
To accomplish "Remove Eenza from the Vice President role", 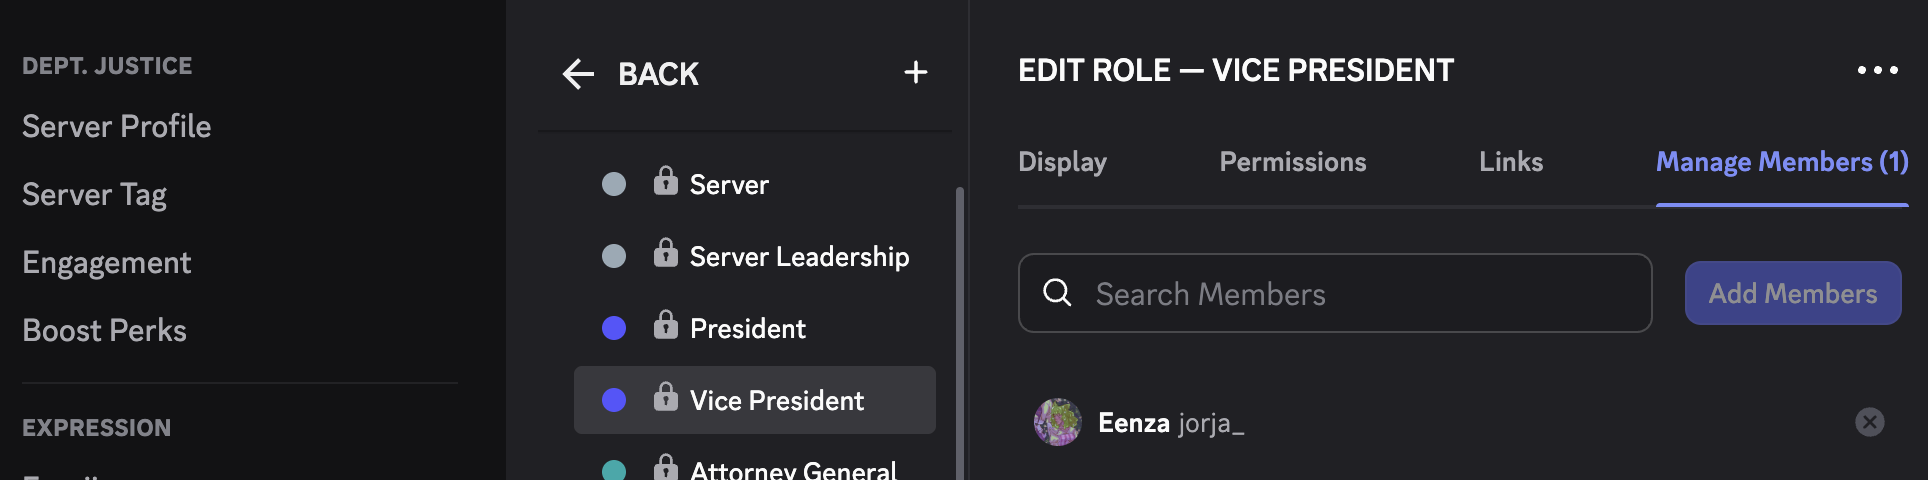I will pos(1869,422).
